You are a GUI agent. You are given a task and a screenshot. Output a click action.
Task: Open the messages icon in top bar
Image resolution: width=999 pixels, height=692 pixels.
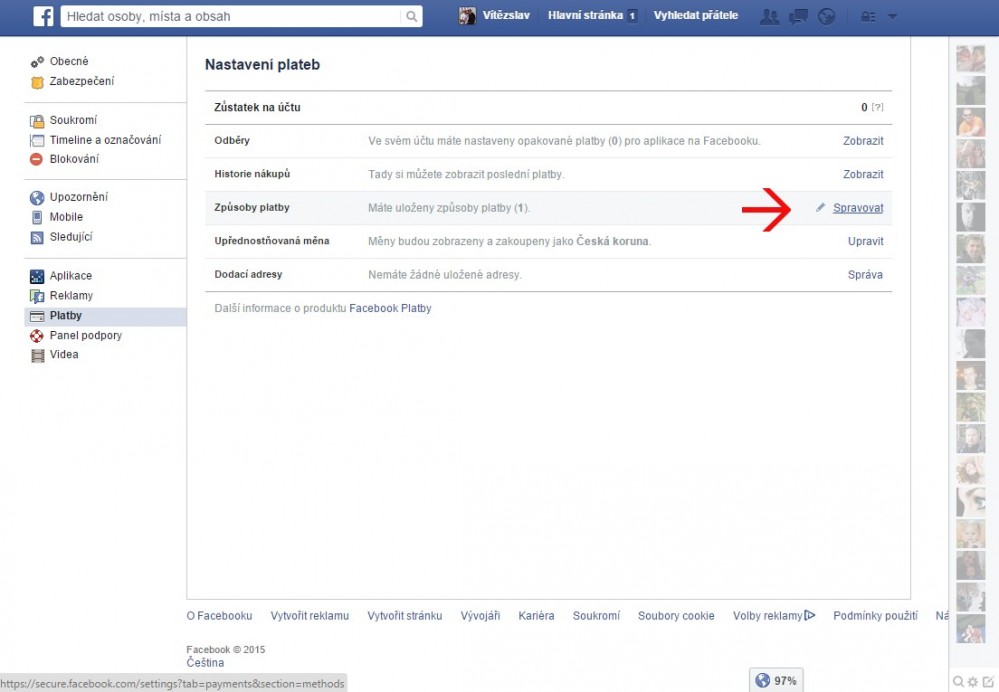[x=798, y=17]
